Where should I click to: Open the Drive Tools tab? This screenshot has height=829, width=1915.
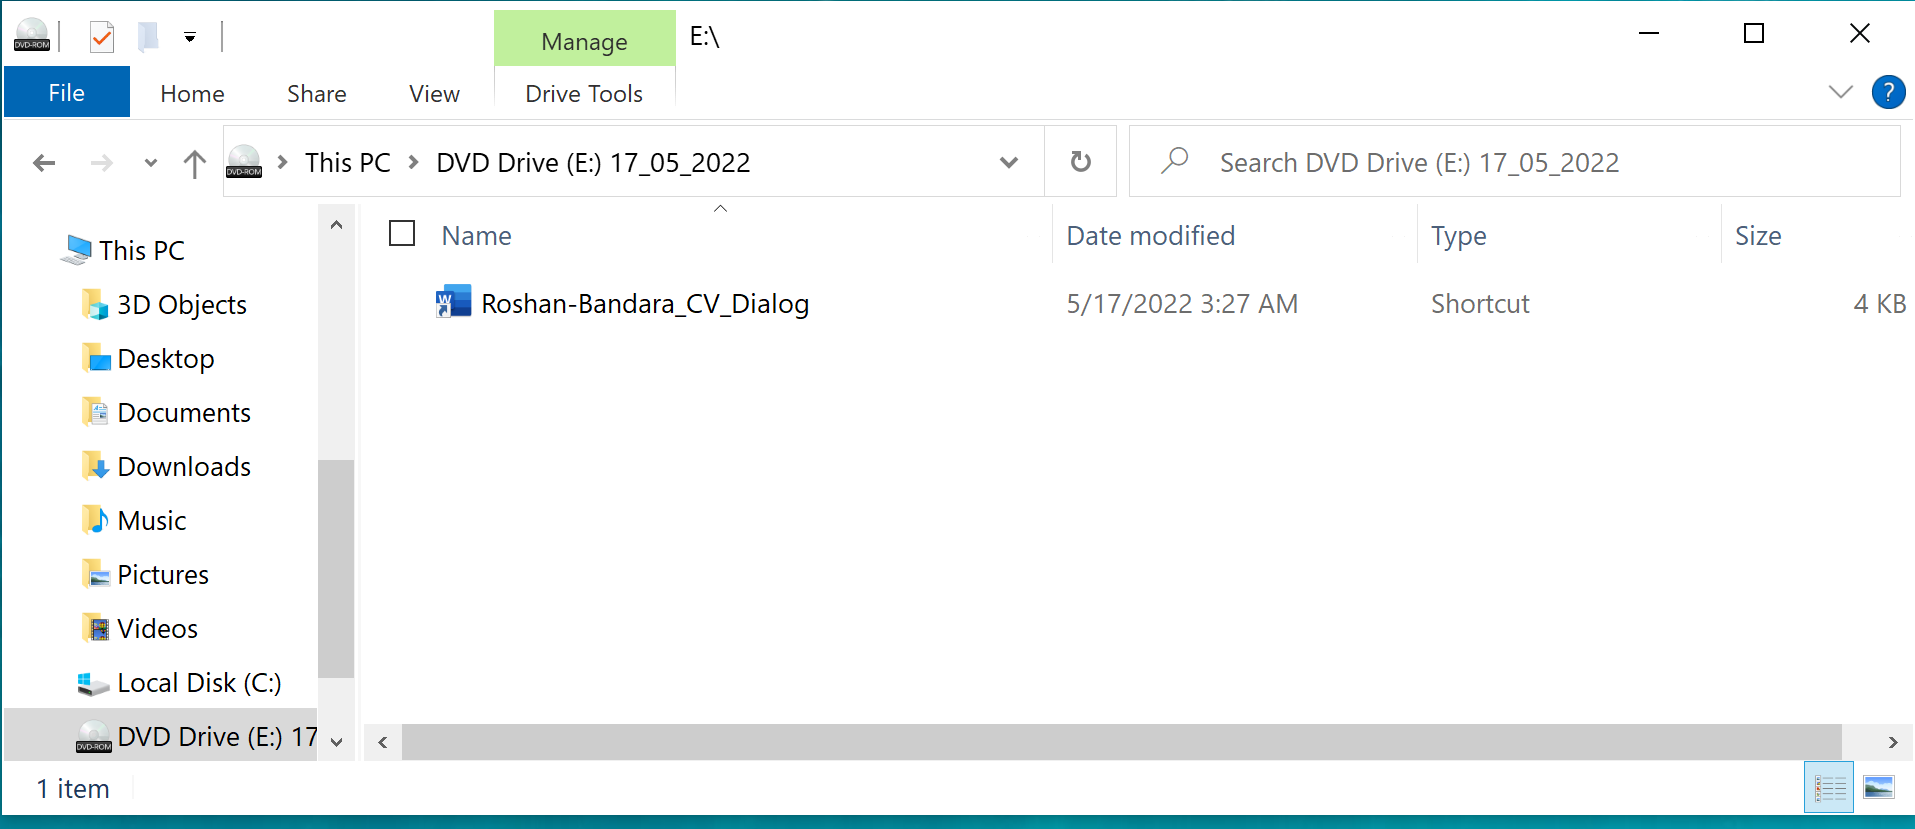coord(584,93)
